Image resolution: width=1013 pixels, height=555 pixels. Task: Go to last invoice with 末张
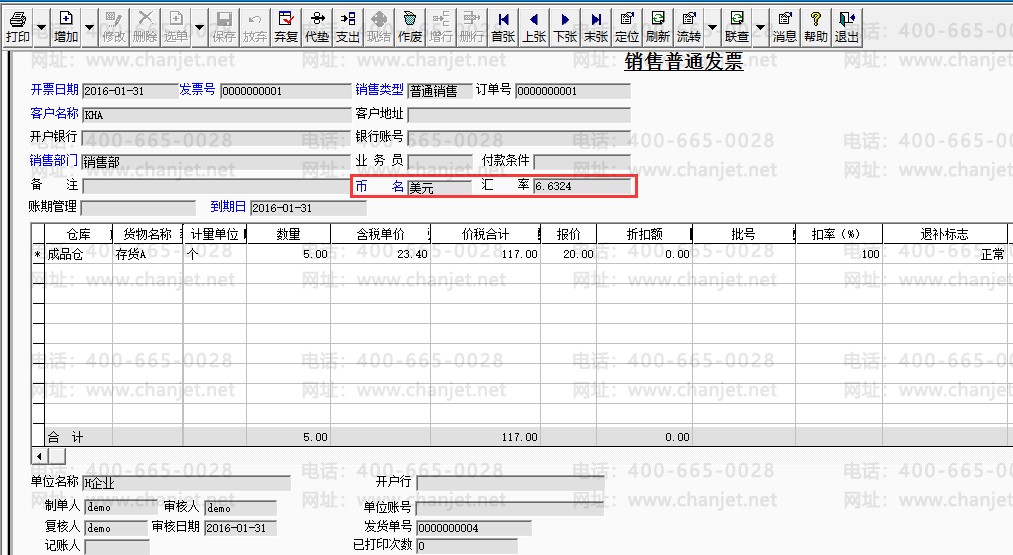pos(596,27)
